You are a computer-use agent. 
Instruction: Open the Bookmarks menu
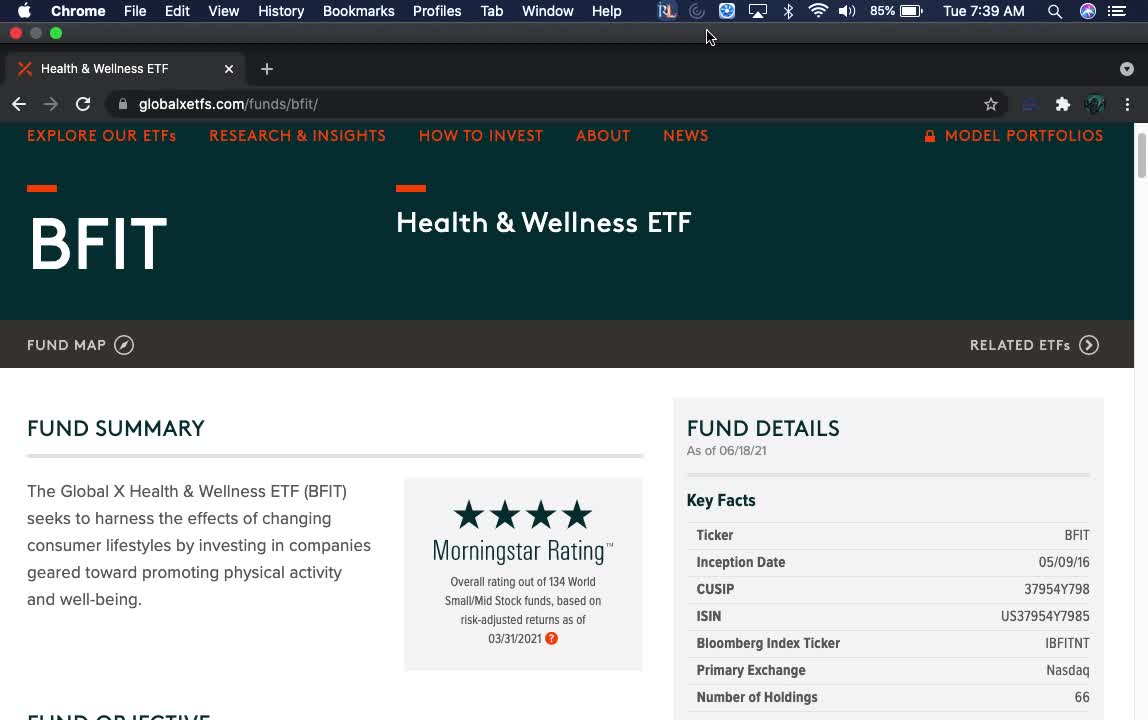359,11
